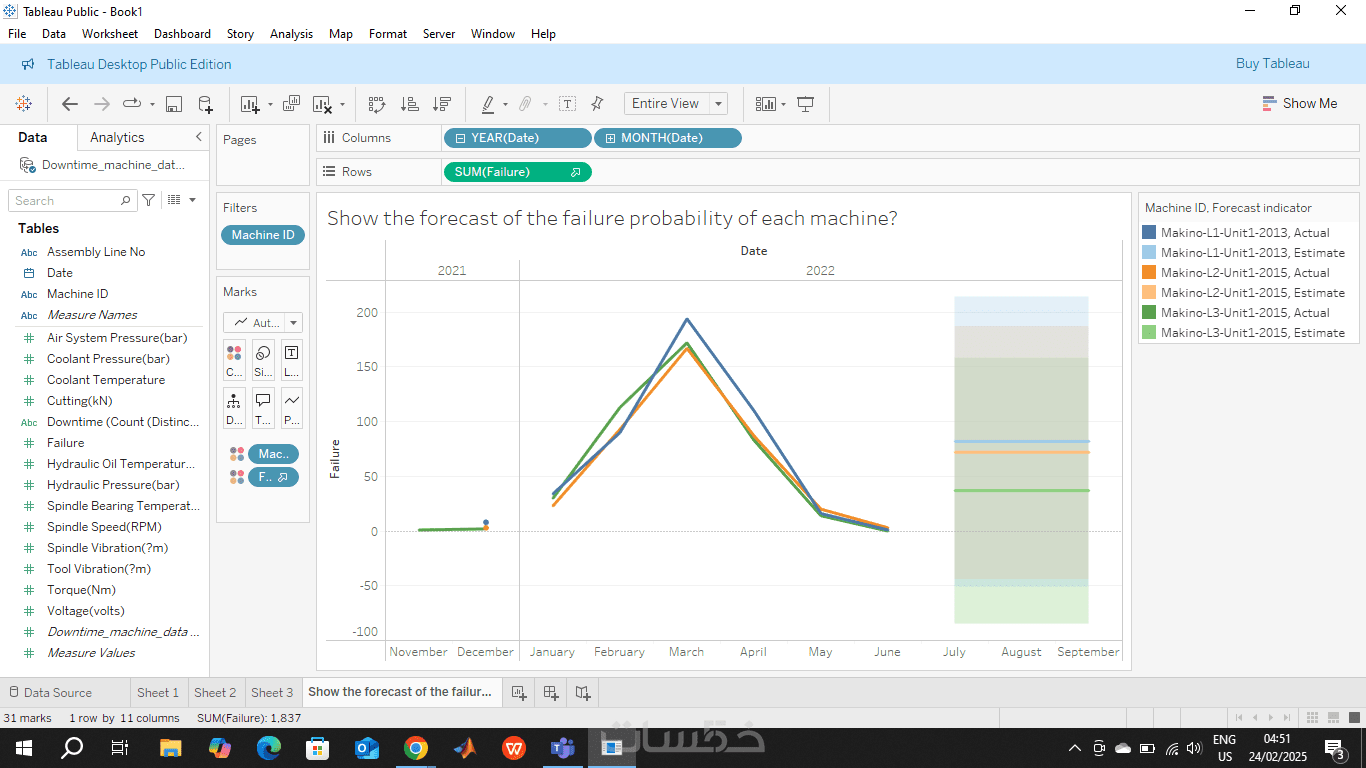Click the New Worksheet tab icon

[519, 692]
